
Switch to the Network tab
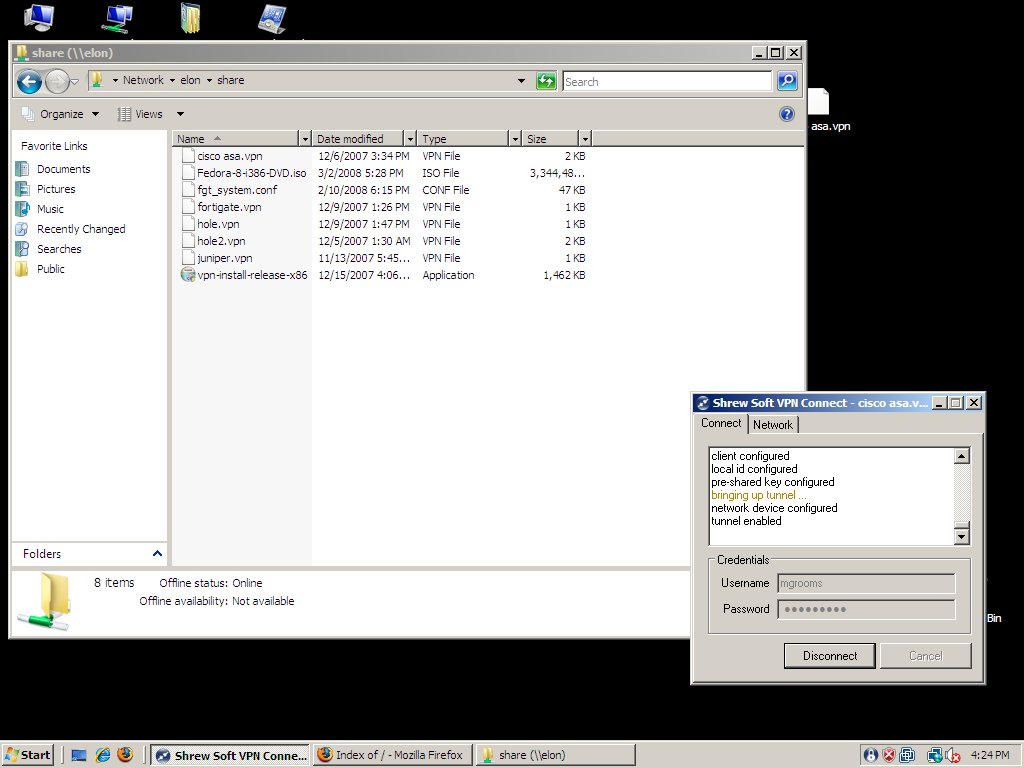click(x=773, y=425)
